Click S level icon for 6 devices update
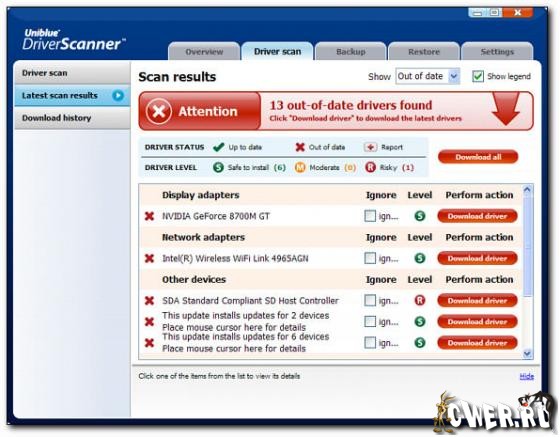The width and height of the screenshot is (560, 437). 420,343
